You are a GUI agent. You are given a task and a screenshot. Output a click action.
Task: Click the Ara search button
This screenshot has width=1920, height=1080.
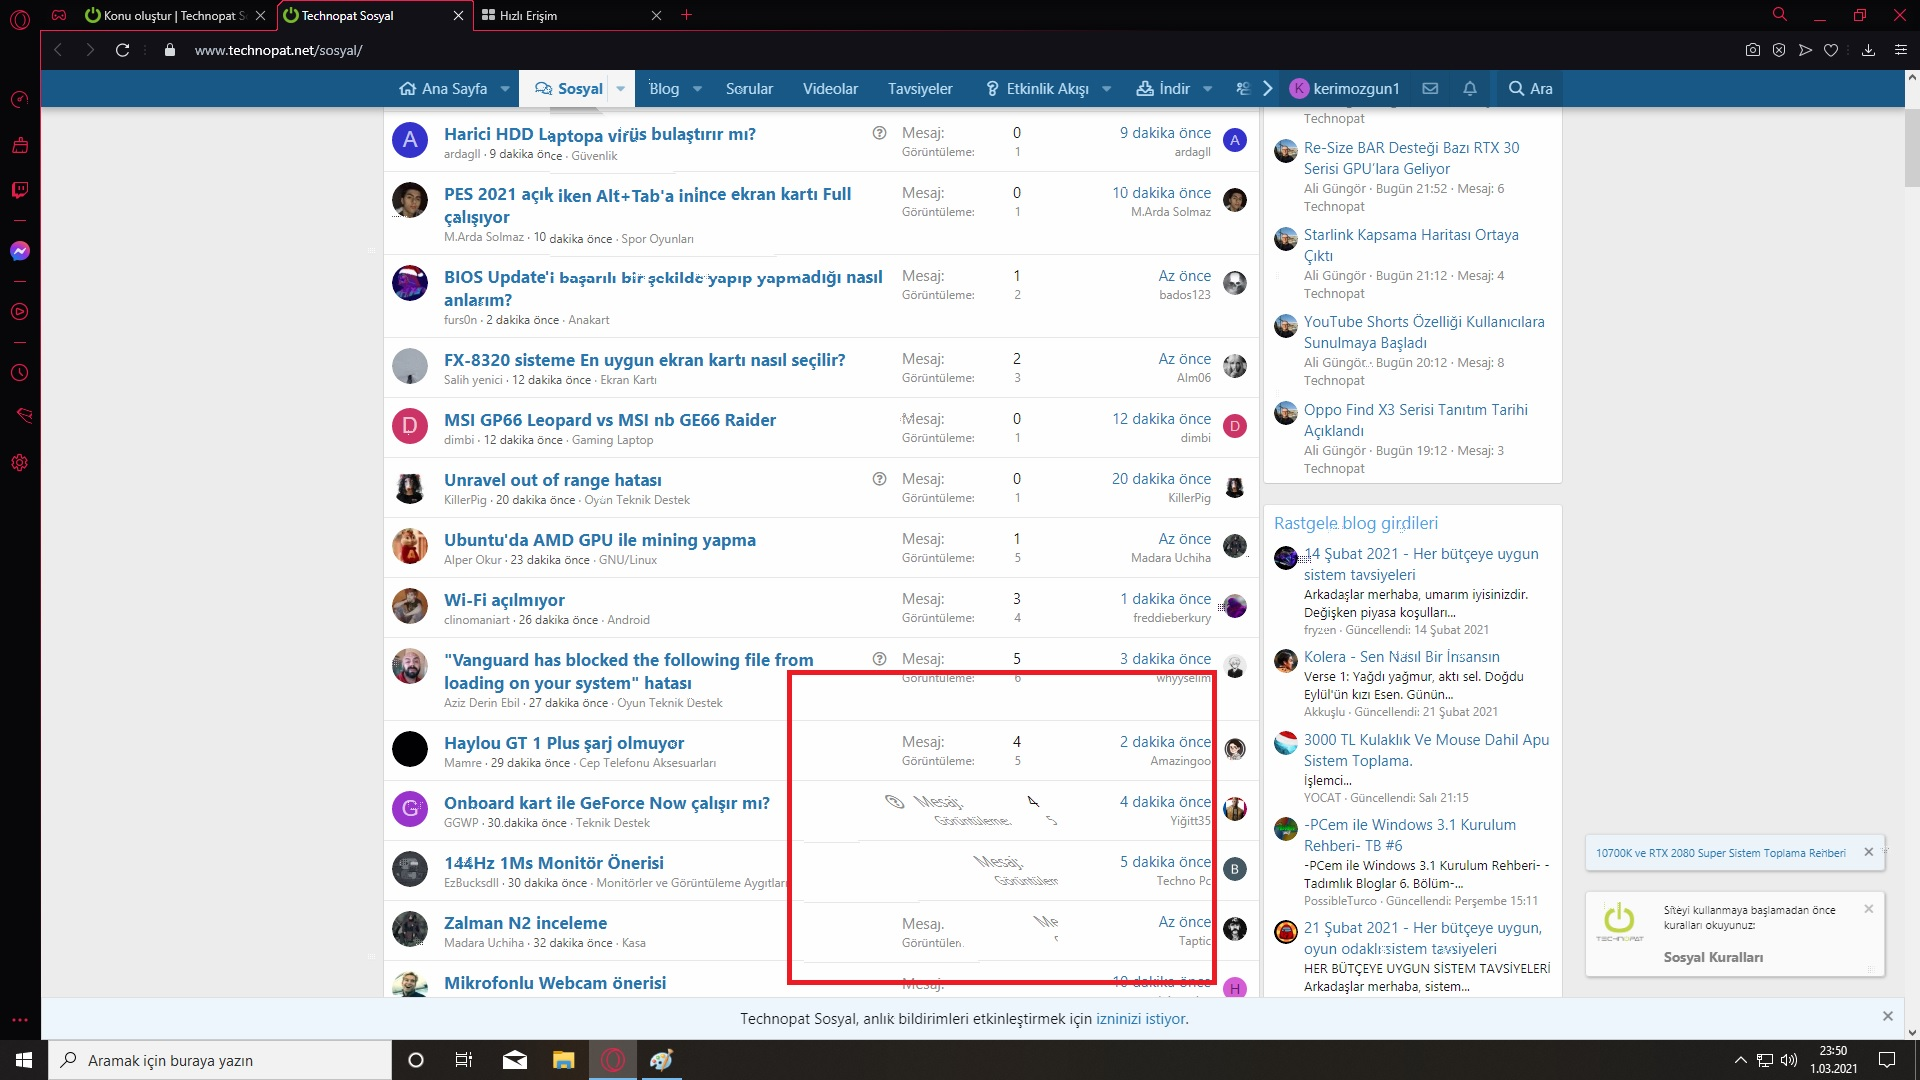(x=1530, y=88)
